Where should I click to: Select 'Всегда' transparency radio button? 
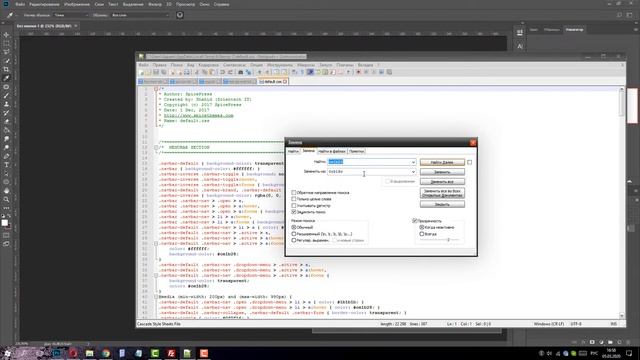[x=422, y=234]
